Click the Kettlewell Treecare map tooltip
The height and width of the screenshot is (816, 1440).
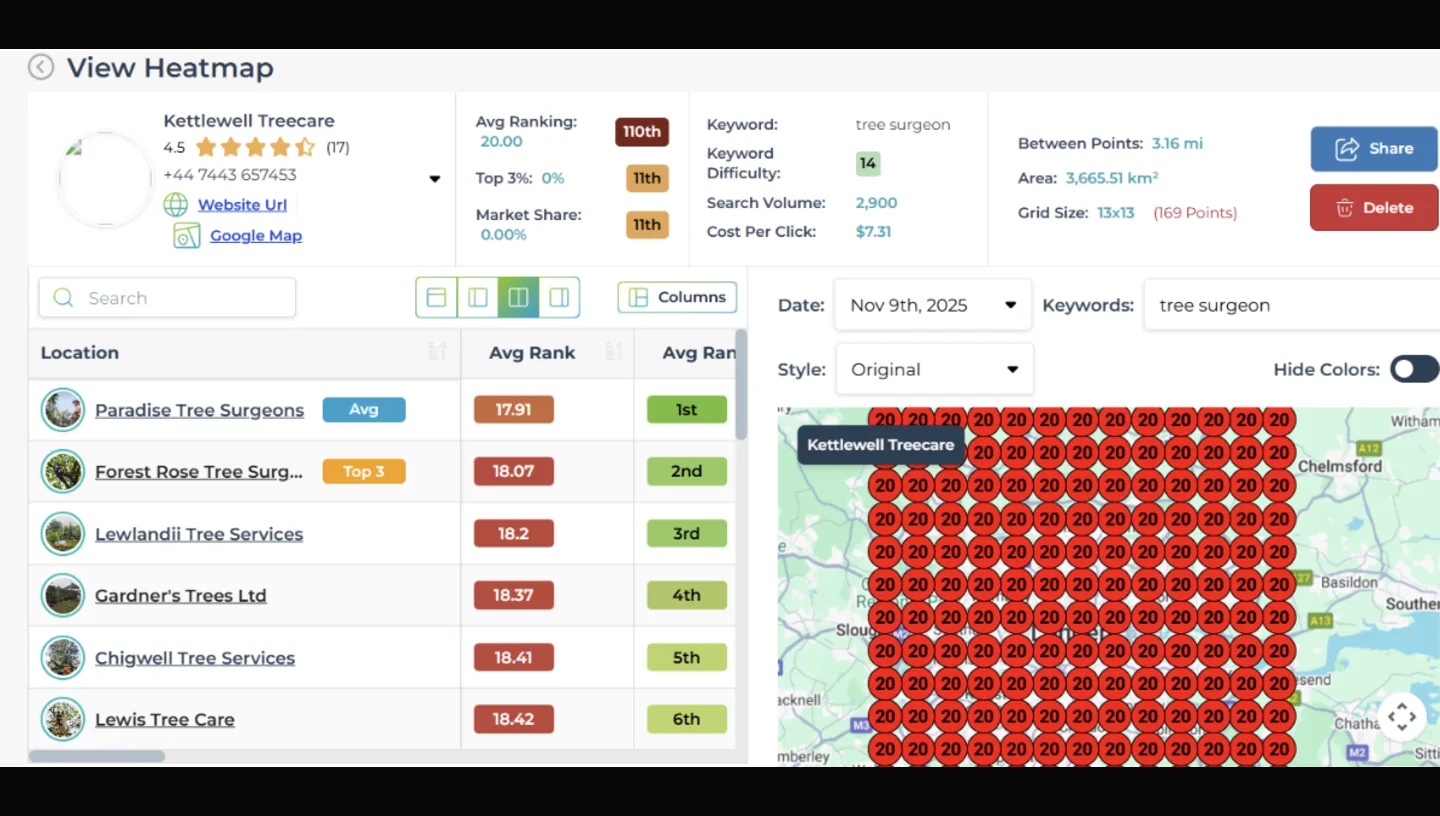click(881, 445)
